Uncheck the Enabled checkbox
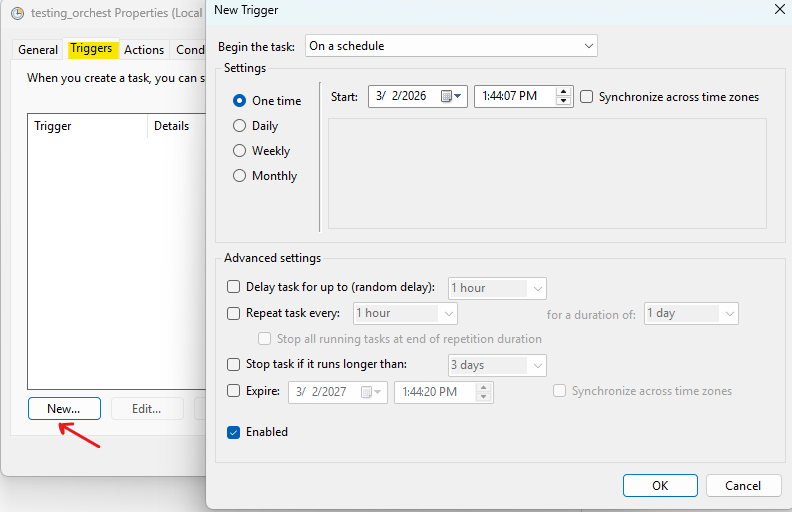Viewport: 792px width, 512px height. tap(234, 432)
